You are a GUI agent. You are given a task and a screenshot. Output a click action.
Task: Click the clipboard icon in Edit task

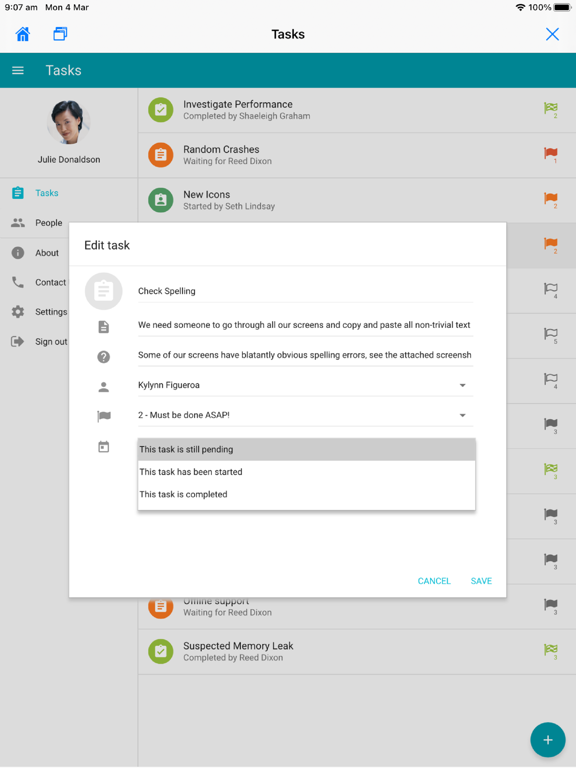tap(103, 291)
